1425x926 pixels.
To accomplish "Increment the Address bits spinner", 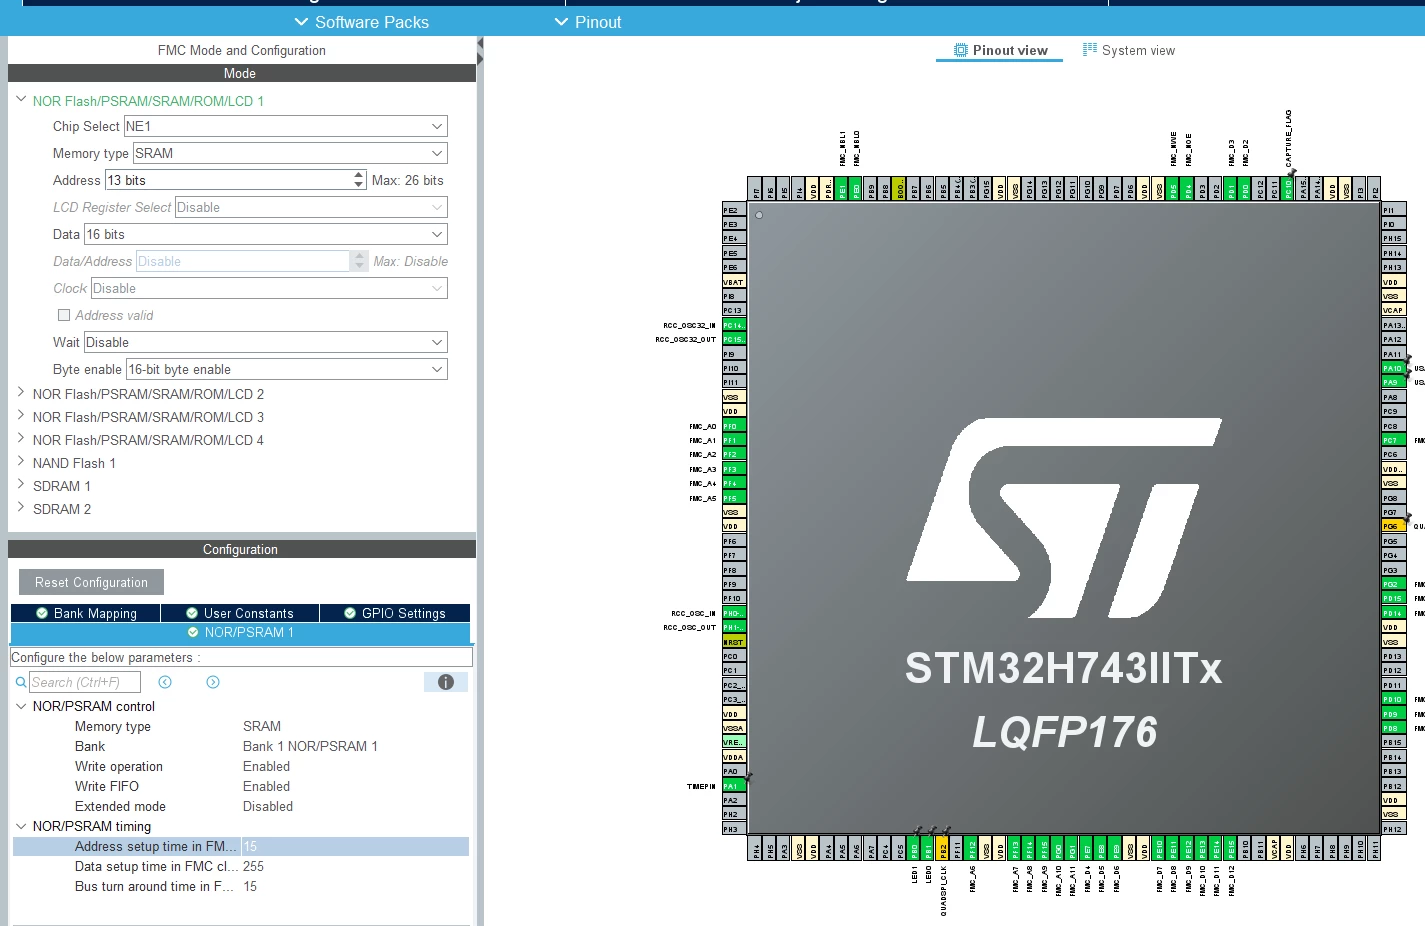I will pos(359,175).
